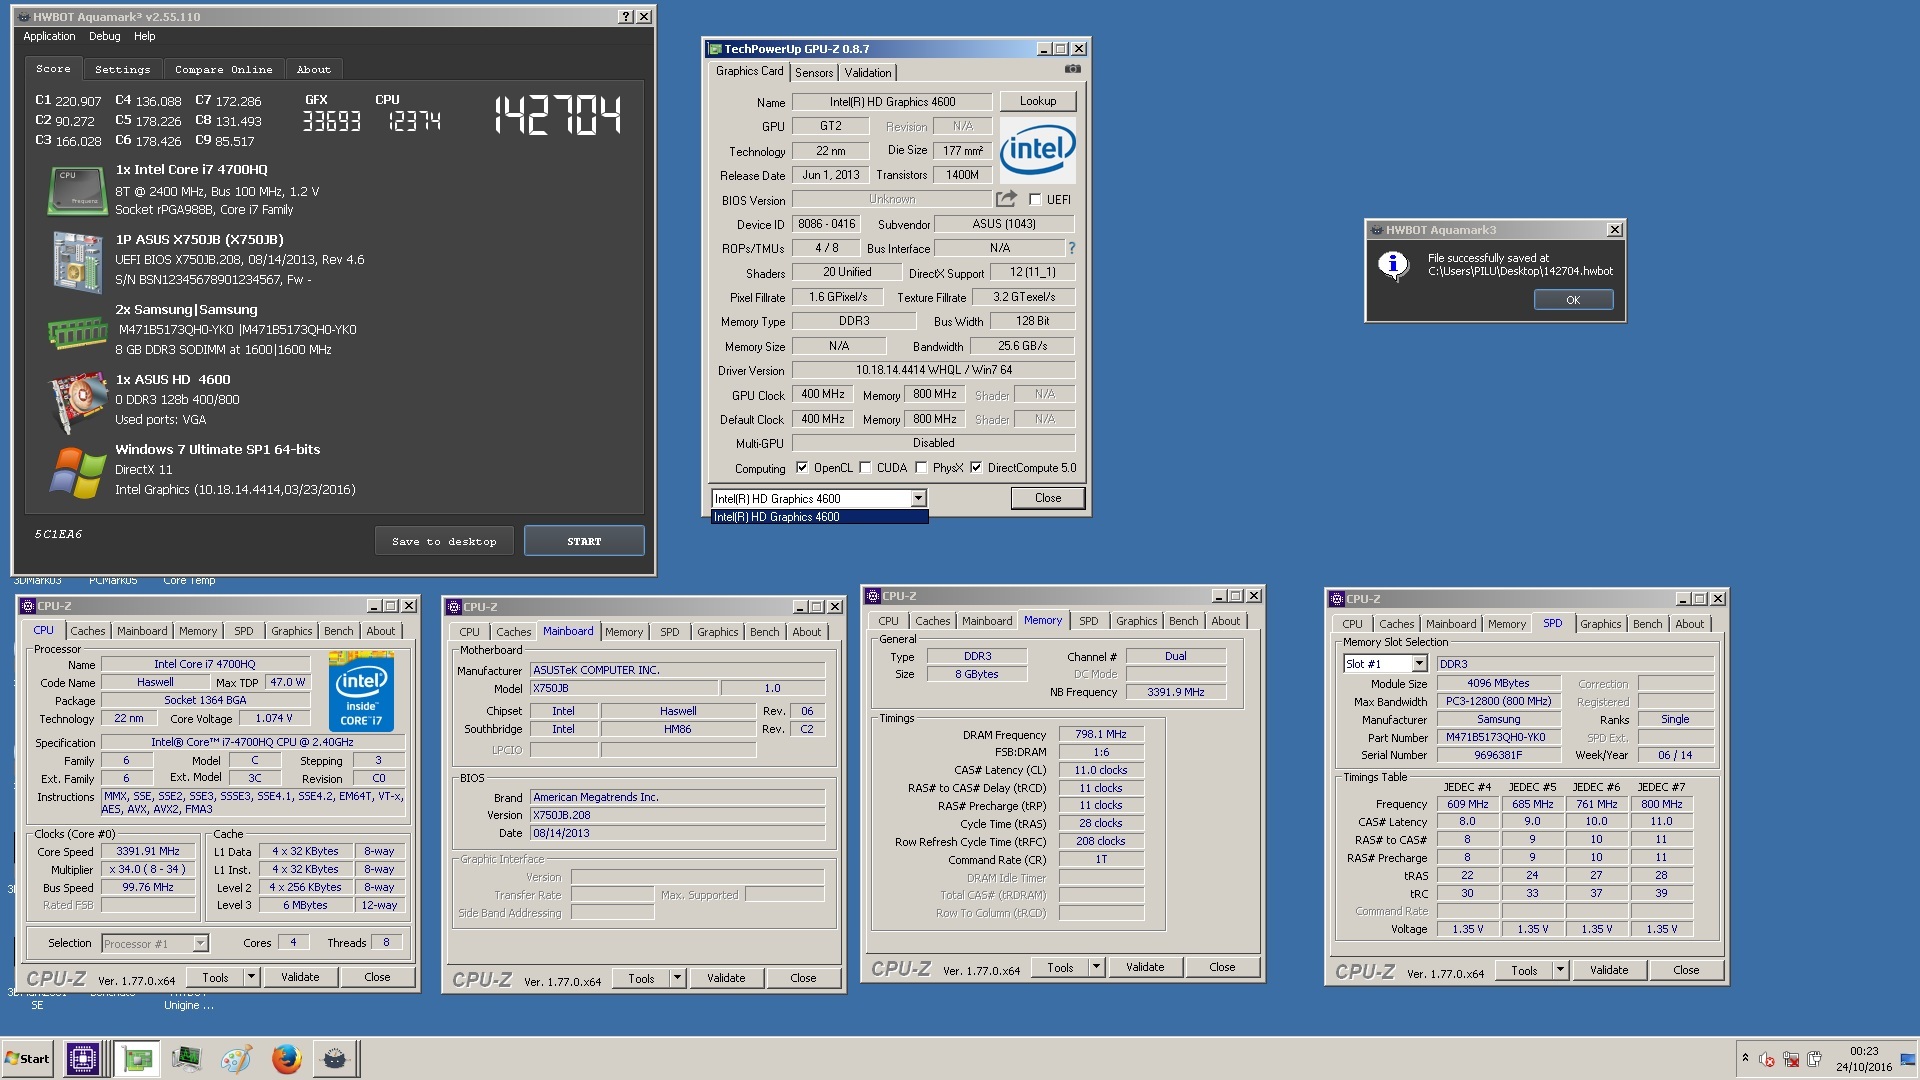Click Validate in CPU-Z SPD window
This screenshot has height=1080, width=1920.
coord(1608,970)
